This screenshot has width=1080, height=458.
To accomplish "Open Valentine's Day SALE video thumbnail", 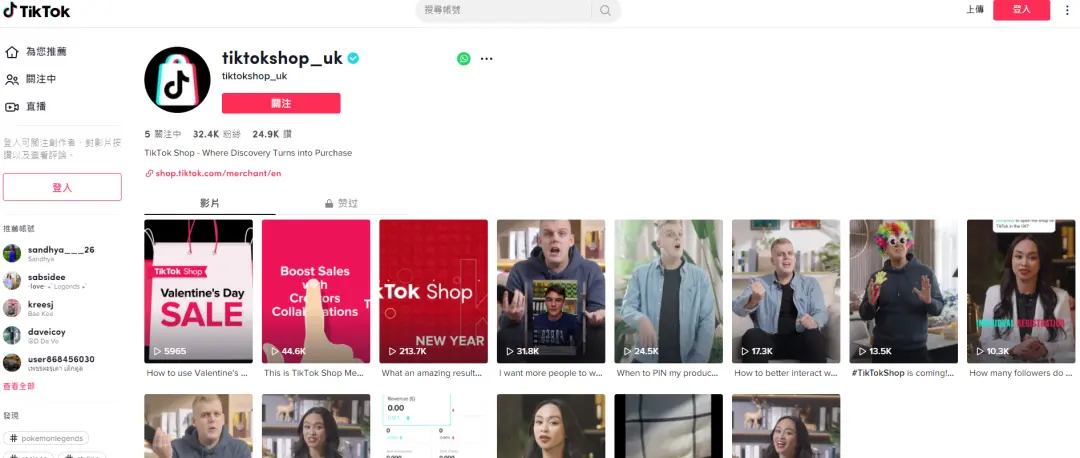I will [x=198, y=291].
